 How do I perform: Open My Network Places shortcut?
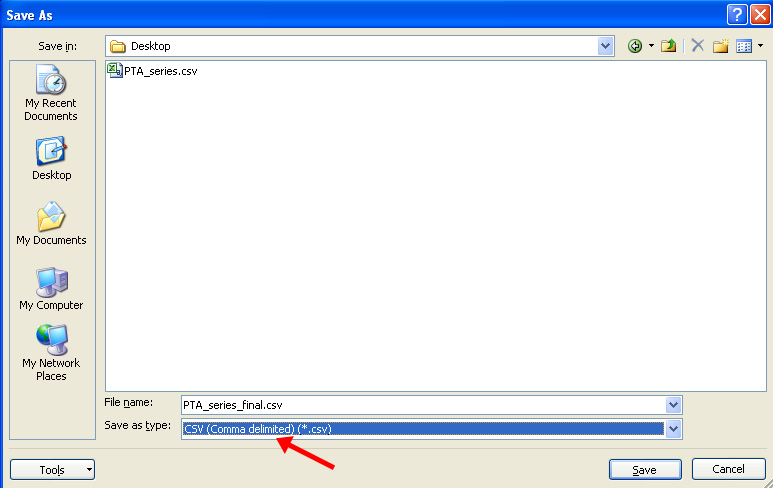(x=51, y=353)
